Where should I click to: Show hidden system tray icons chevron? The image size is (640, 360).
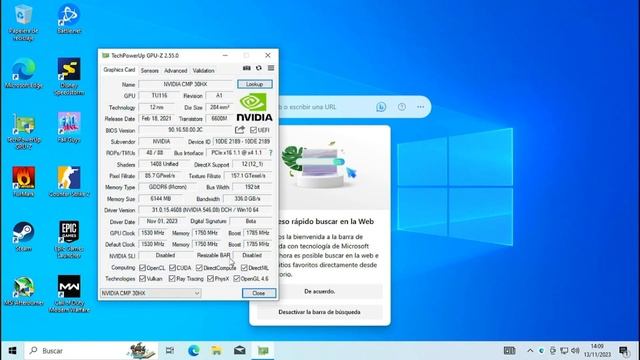click(x=530, y=351)
